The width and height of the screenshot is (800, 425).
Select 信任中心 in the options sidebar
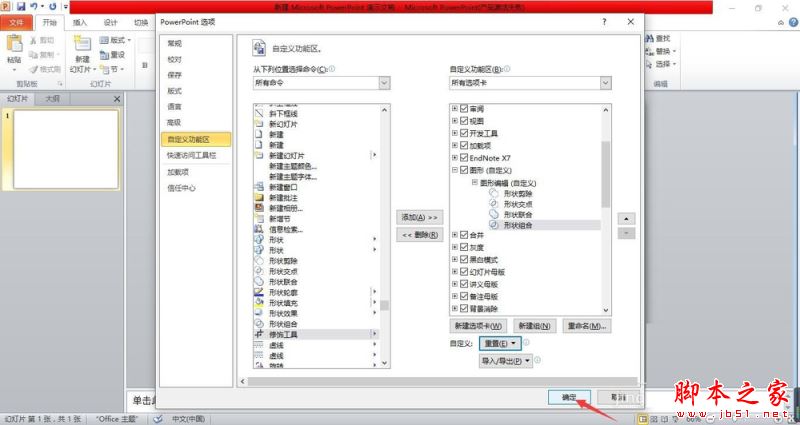pyautogui.click(x=196, y=188)
